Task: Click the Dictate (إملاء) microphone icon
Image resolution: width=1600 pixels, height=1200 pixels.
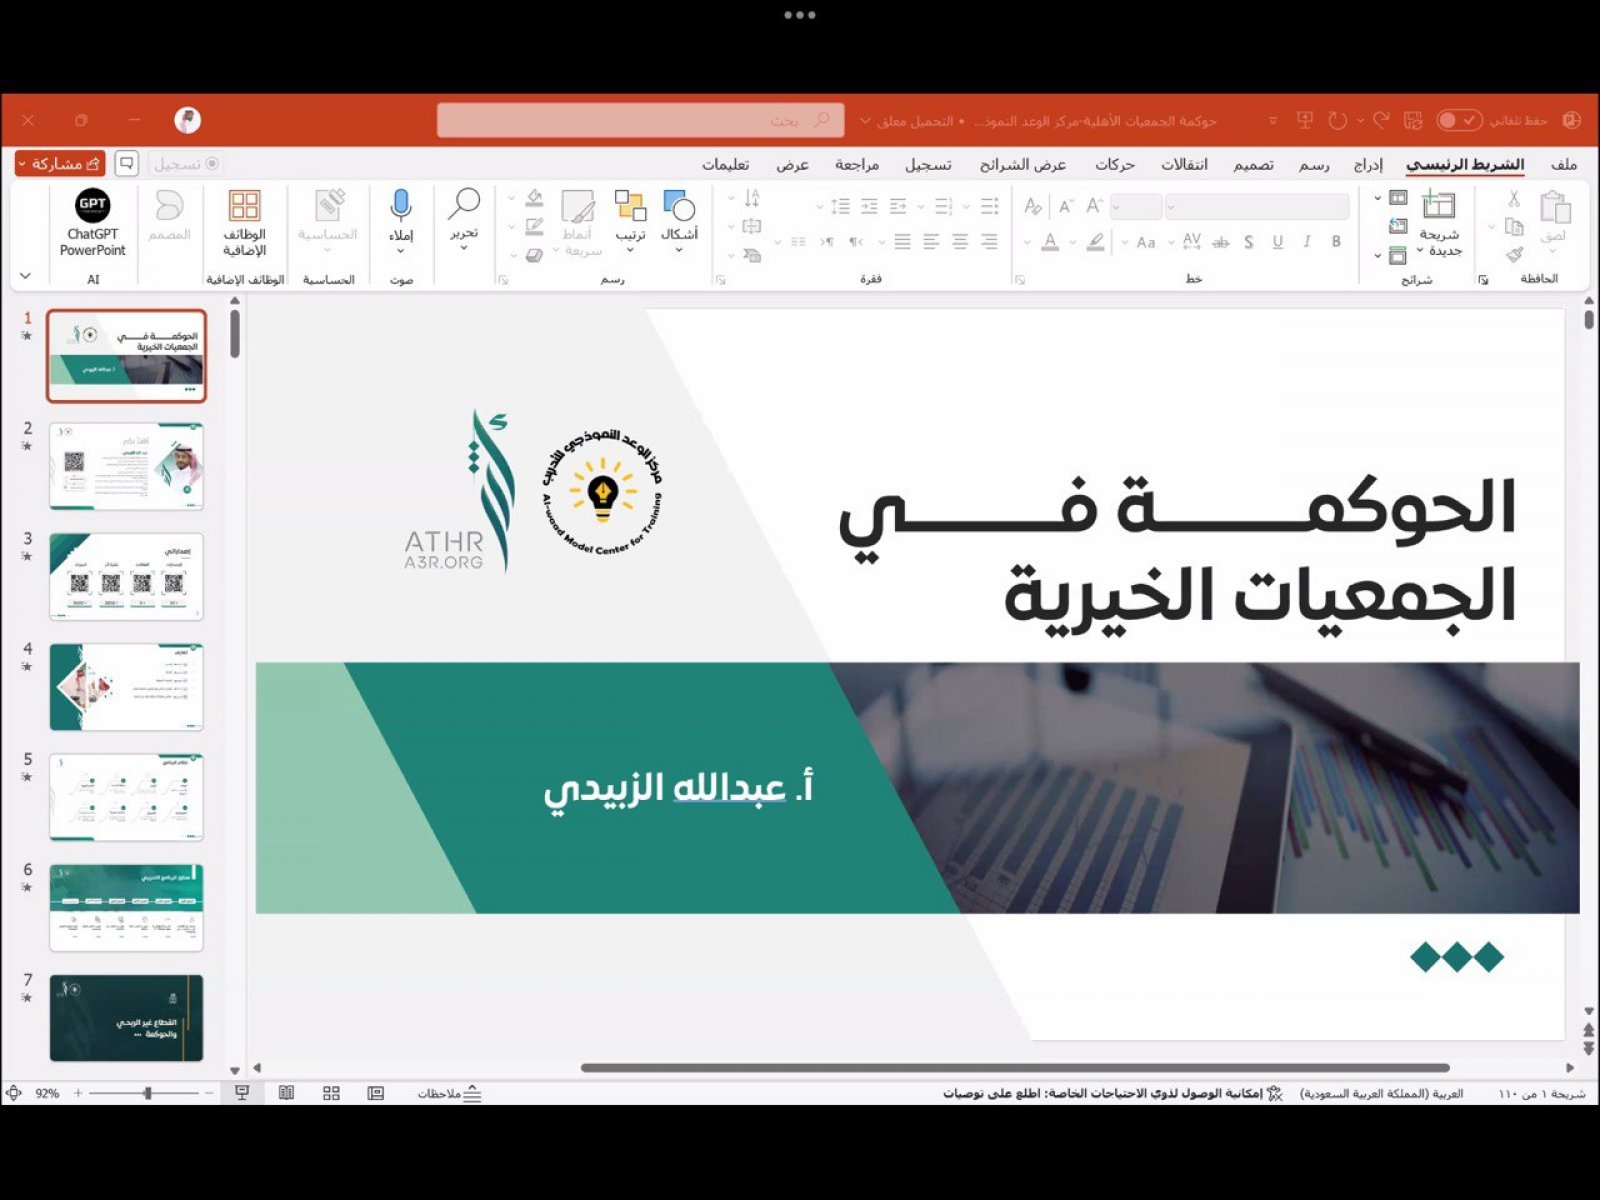Action: coord(401,218)
